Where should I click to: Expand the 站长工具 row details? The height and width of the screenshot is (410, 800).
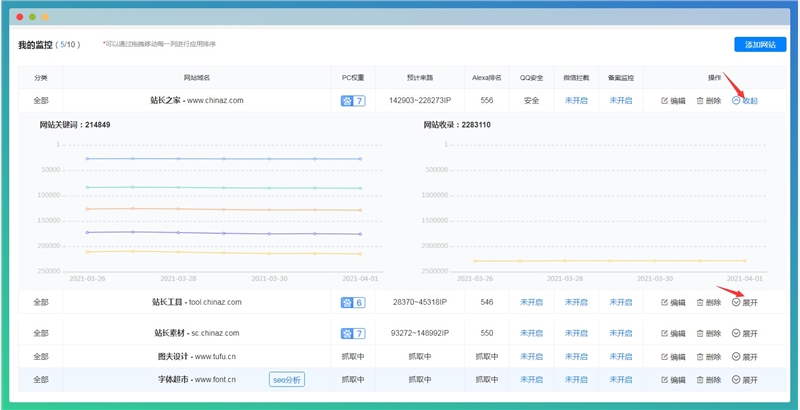coord(745,302)
